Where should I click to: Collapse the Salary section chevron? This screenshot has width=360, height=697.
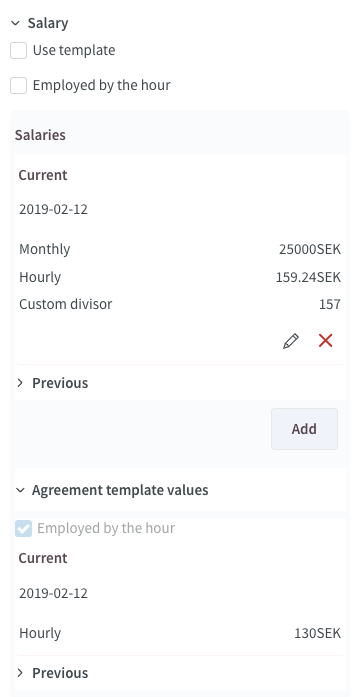(x=16, y=24)
